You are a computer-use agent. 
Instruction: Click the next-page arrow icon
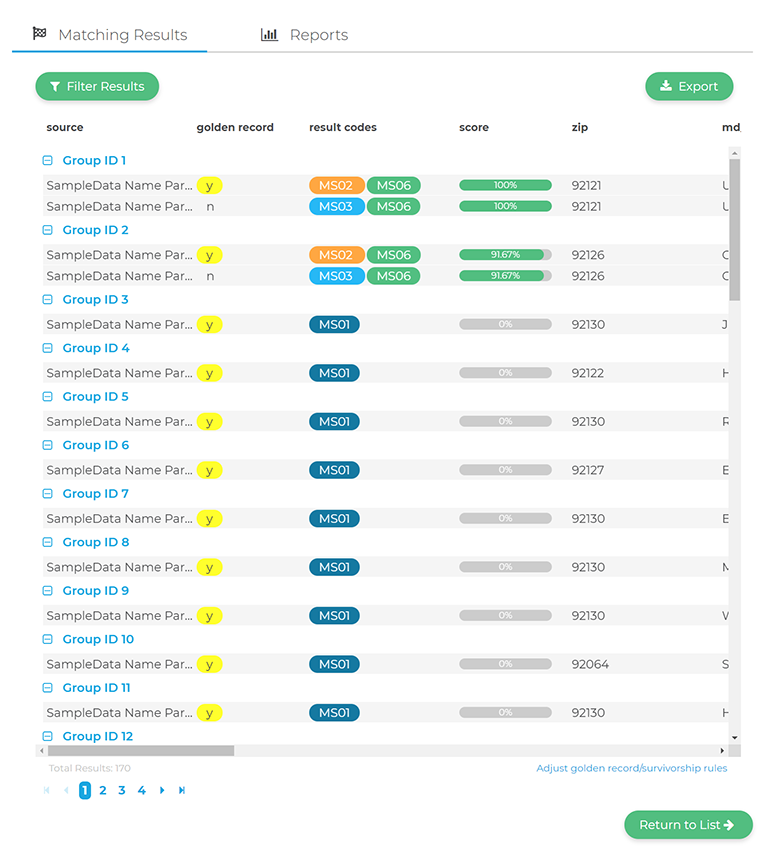[x=162, y=790]
